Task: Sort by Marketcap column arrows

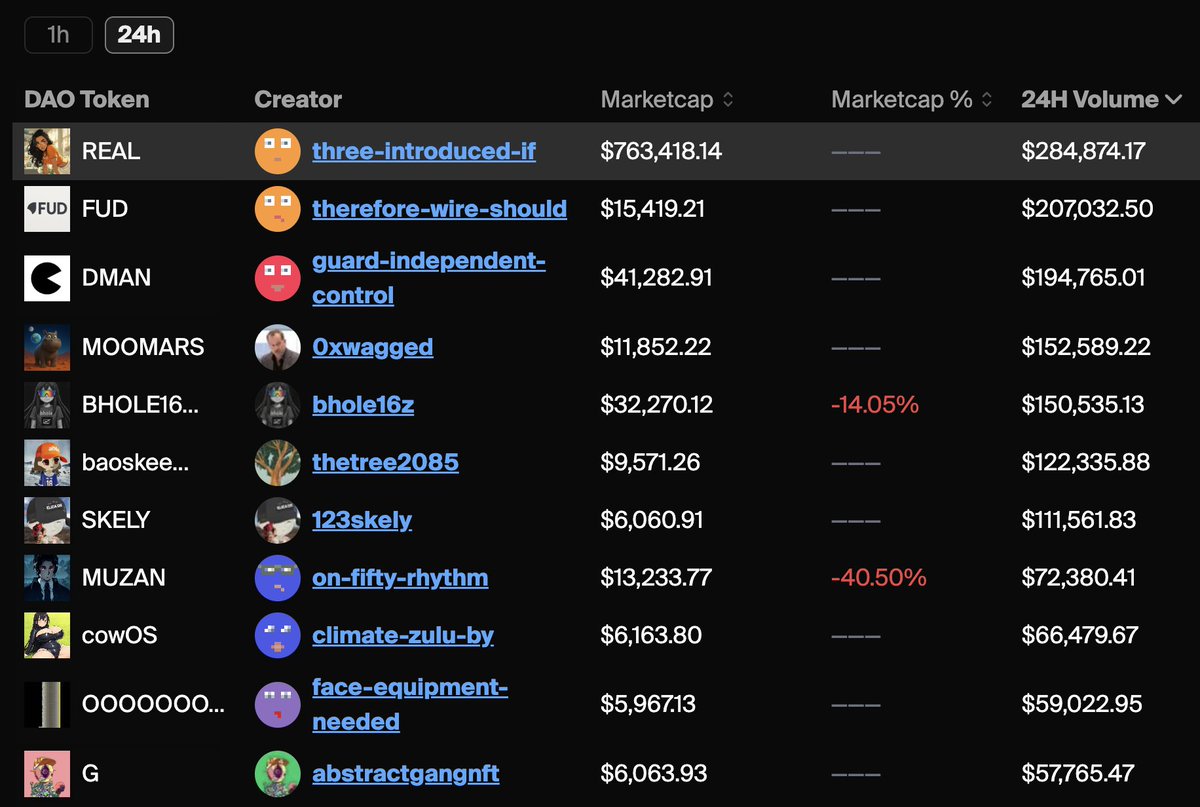Action: [728, 100]
